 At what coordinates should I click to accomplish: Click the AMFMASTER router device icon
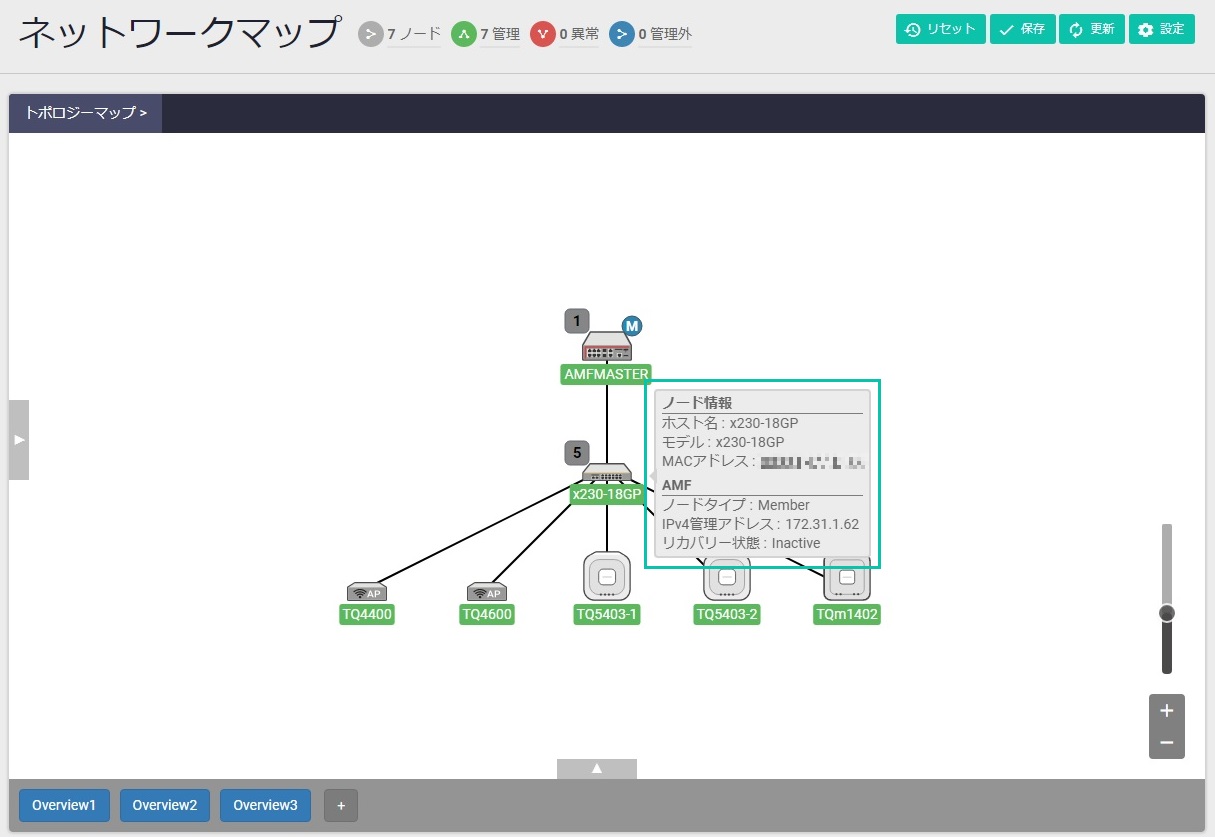pyautogui.click(x=607, y=346)
